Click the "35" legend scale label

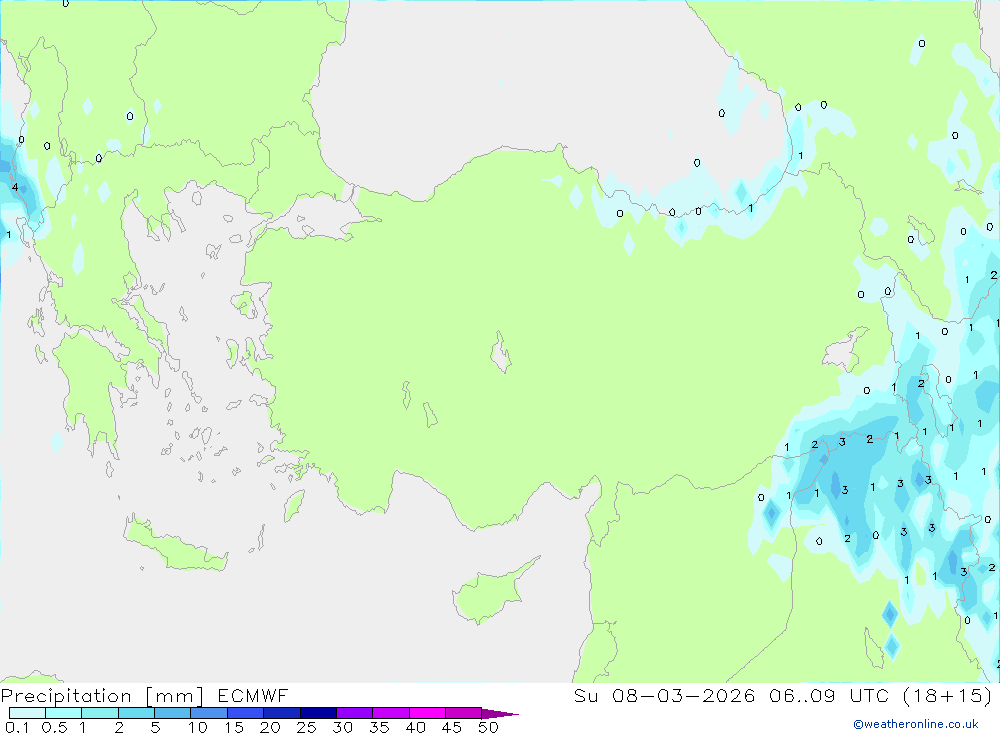pyautogui.click(x=379, y=727)
